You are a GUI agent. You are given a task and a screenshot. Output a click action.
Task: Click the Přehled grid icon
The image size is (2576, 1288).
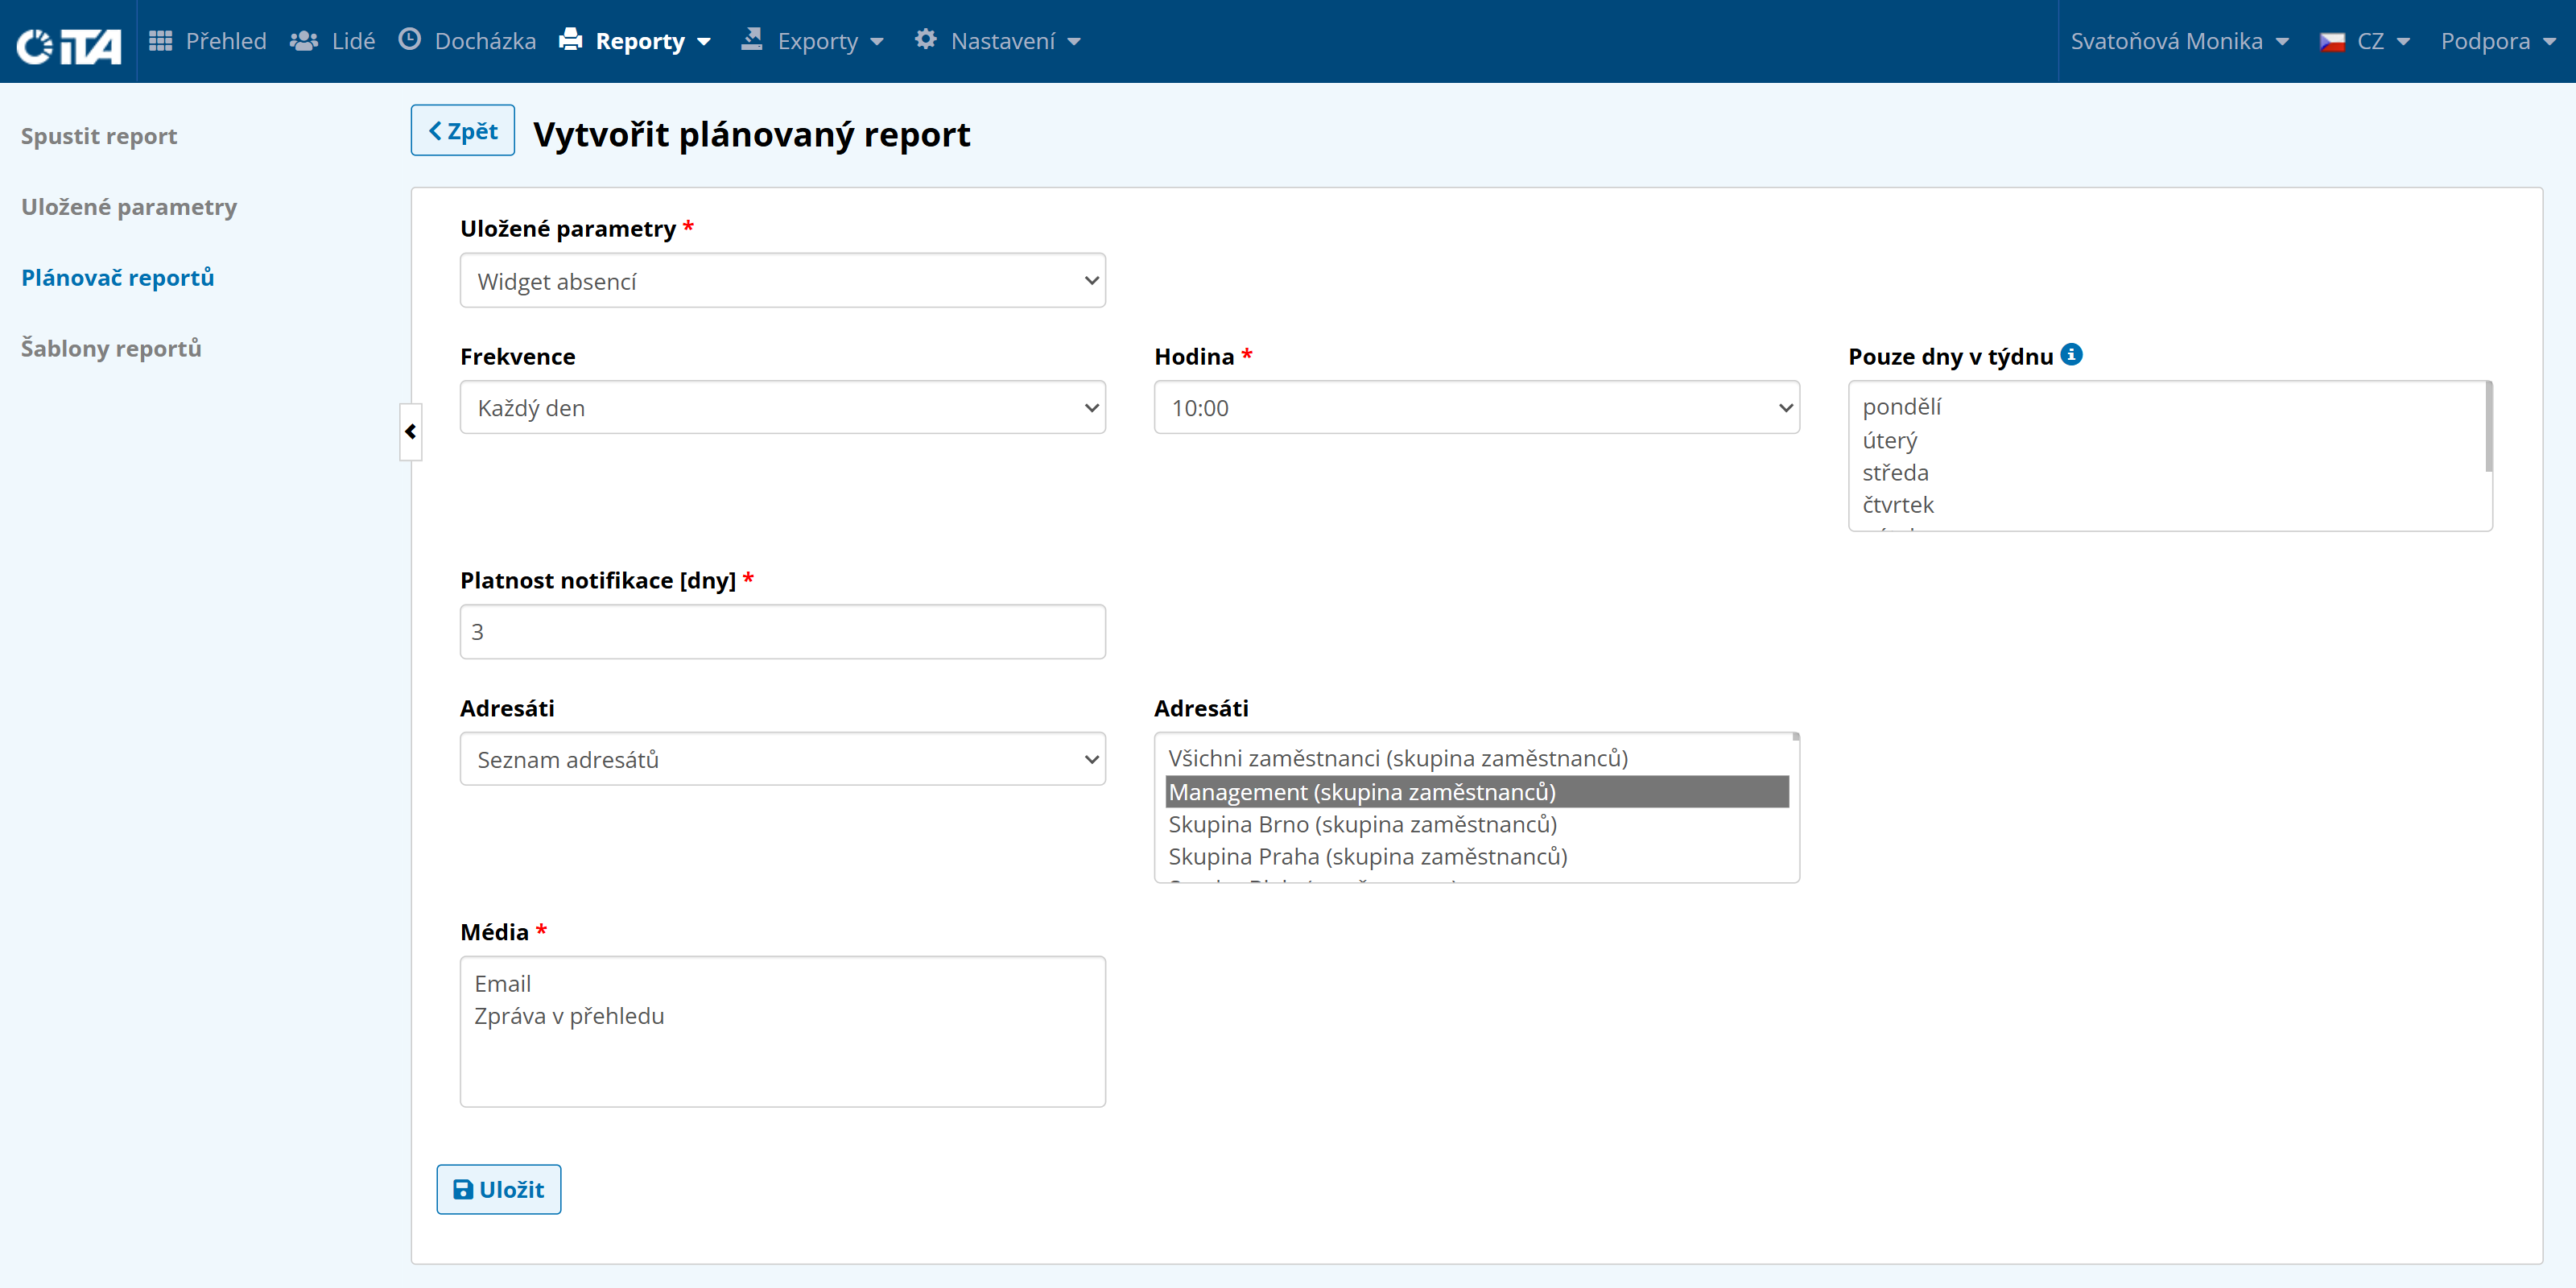click(x=160, y=41)
